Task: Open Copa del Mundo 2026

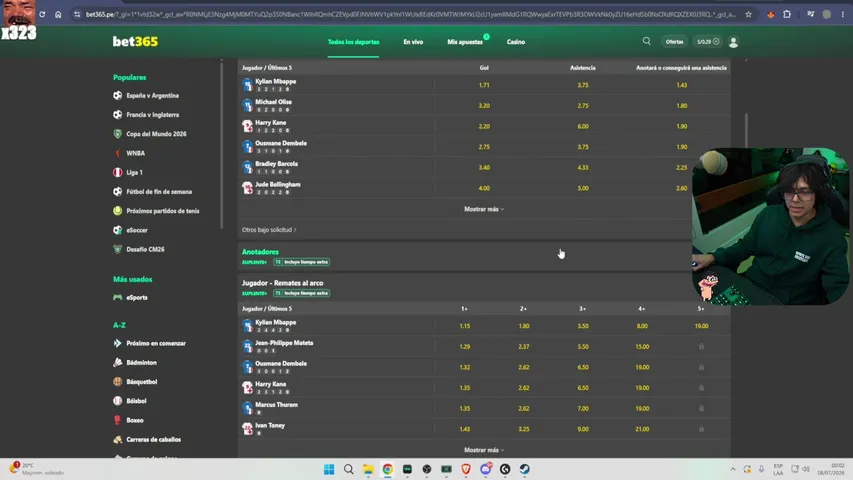Action: click(156, 134)
